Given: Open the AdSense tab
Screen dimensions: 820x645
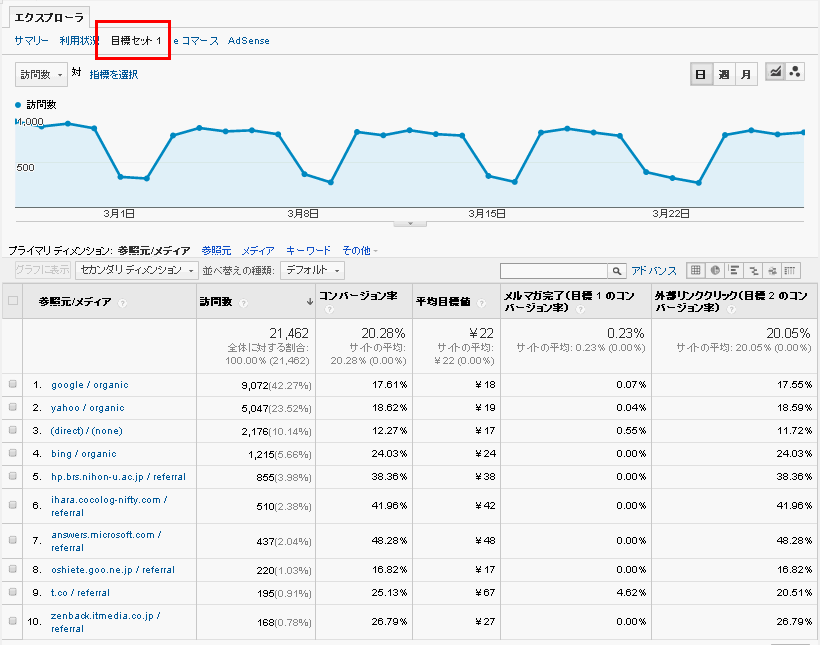Looking at the screenshot, I should coord(249,41).
